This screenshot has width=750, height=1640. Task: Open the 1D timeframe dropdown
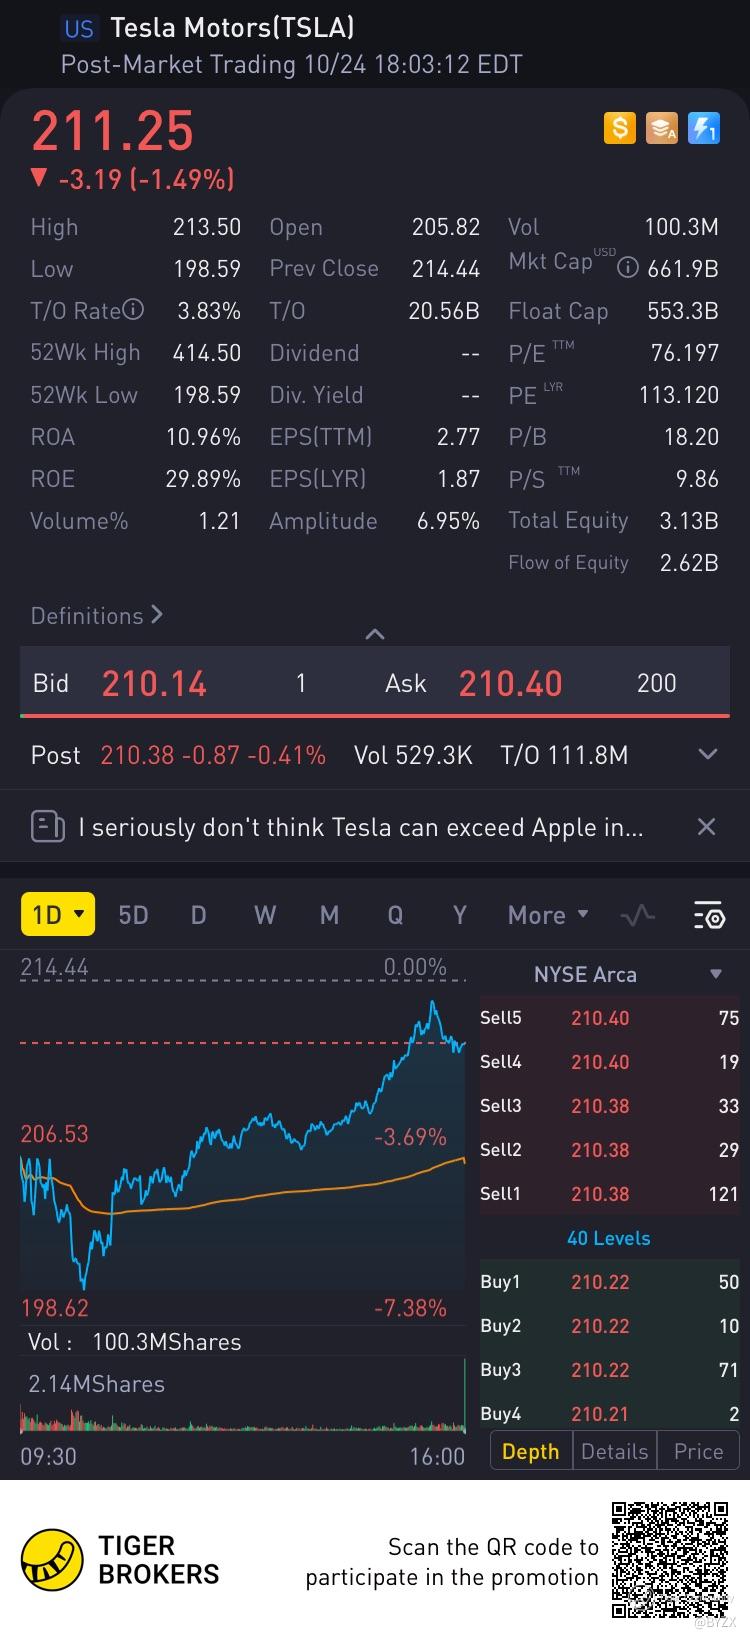coord(58,914)
